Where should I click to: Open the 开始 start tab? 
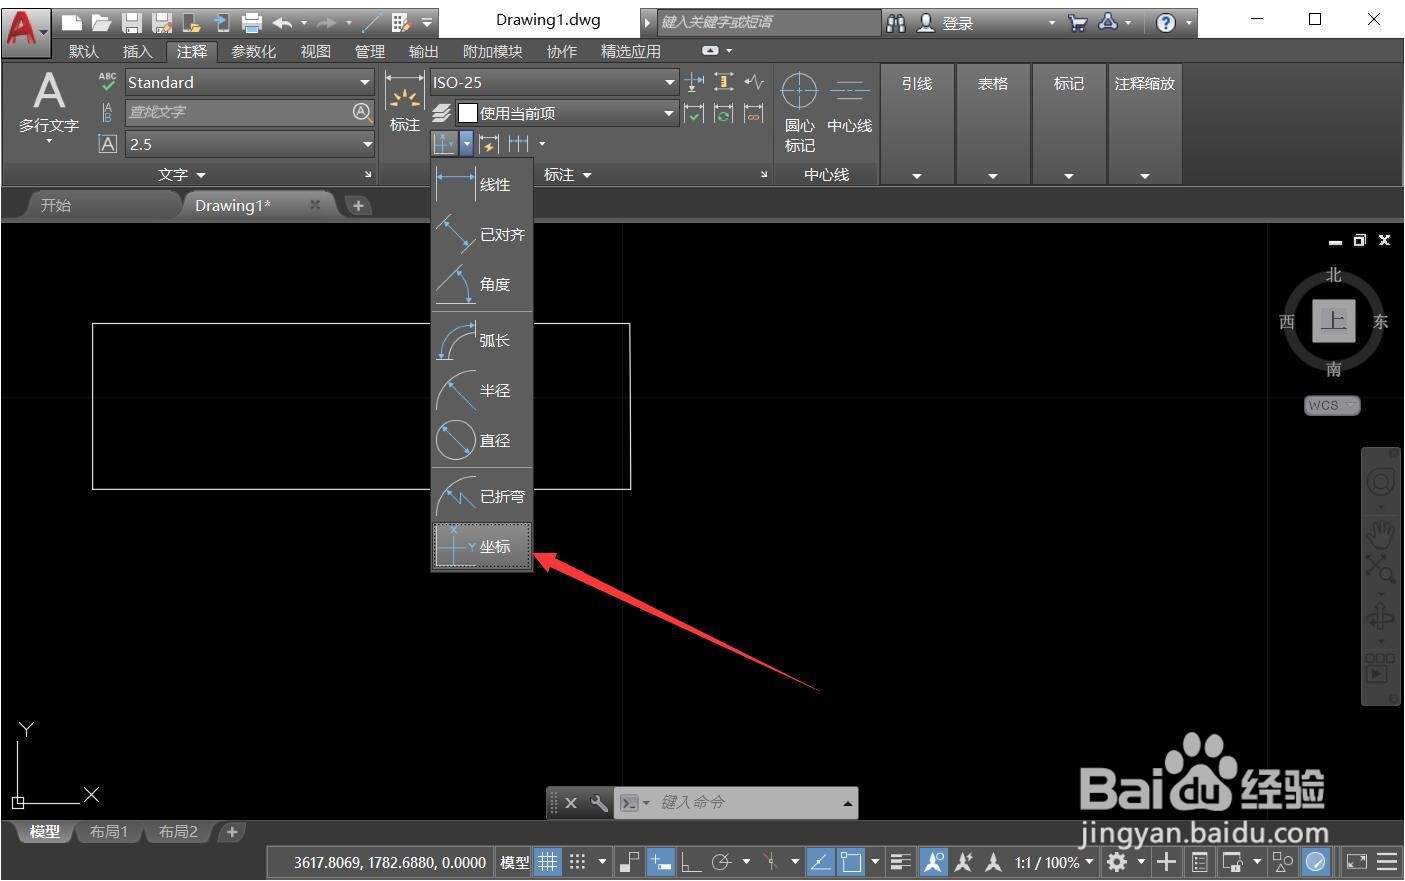pyautogui.click(x=56, y=205)
